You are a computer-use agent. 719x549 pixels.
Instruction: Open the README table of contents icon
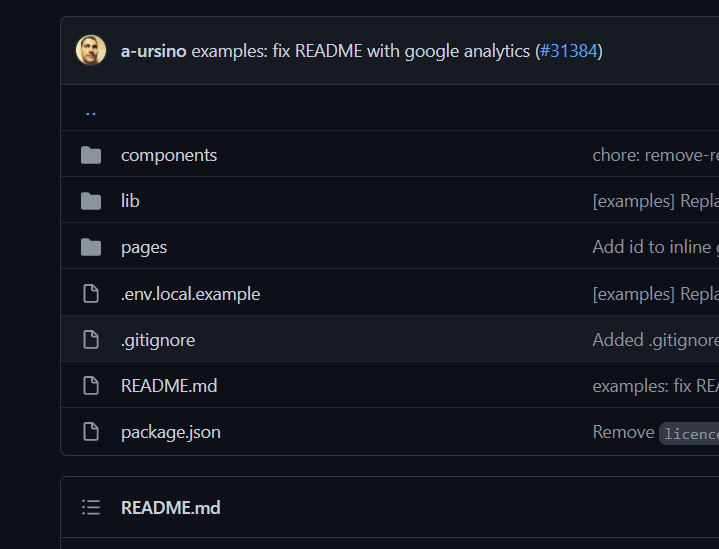point(91,508)
